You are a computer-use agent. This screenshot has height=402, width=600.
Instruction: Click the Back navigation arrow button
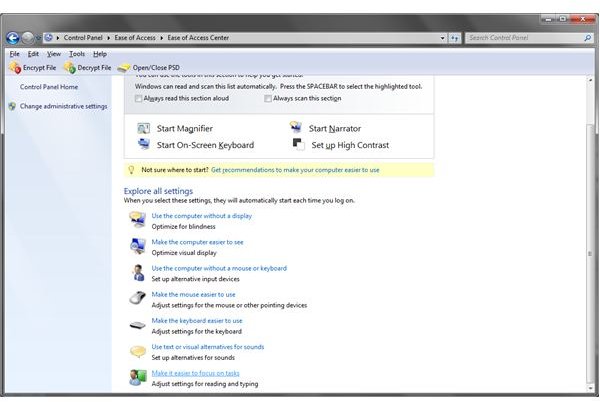[13, 38]
